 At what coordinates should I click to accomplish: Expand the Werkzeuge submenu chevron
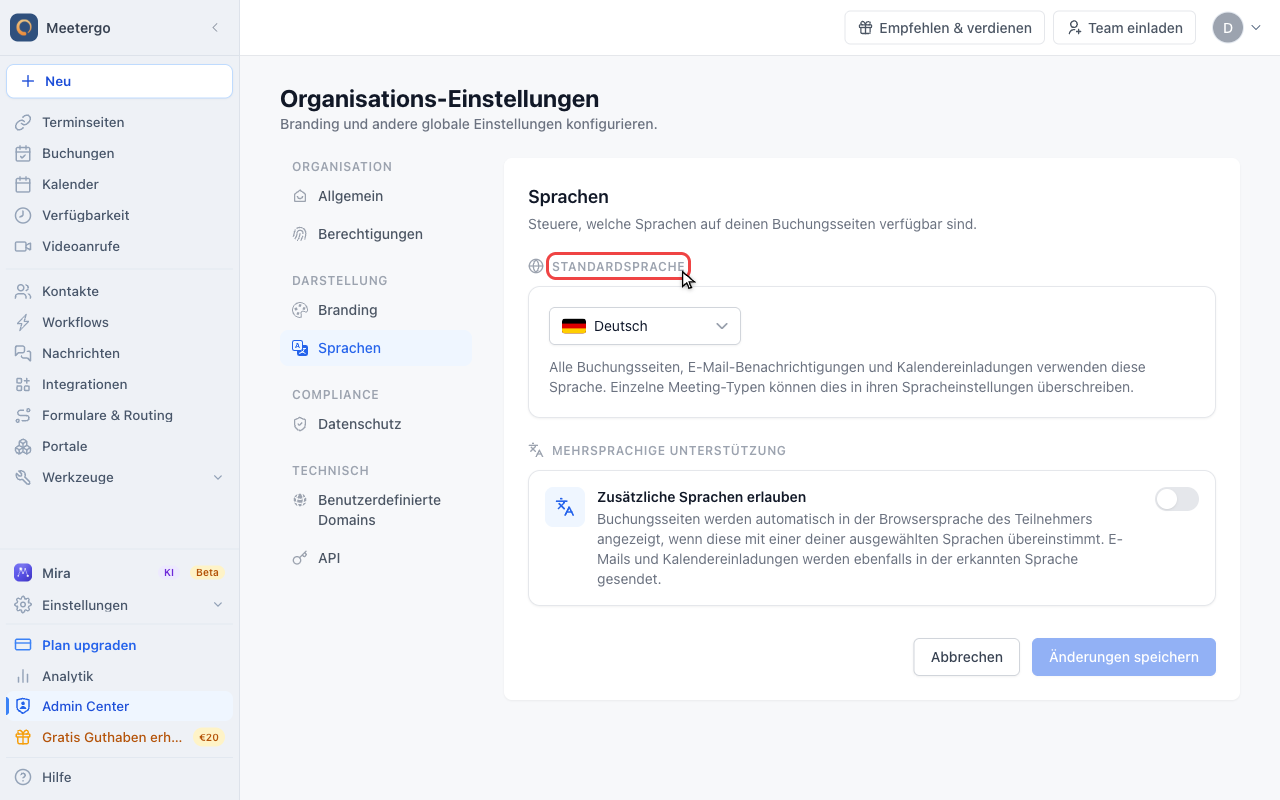[x=218, y=477]
